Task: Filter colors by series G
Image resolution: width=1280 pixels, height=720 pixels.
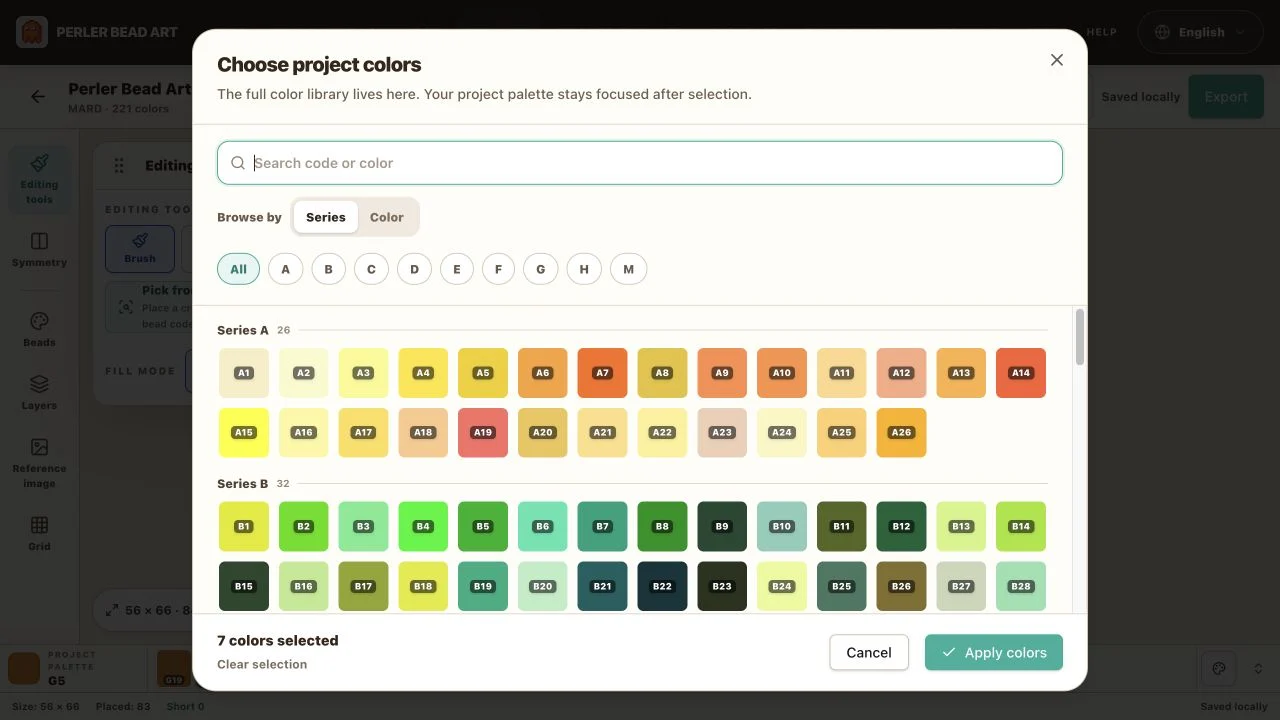Action: (x=541, y=269)
